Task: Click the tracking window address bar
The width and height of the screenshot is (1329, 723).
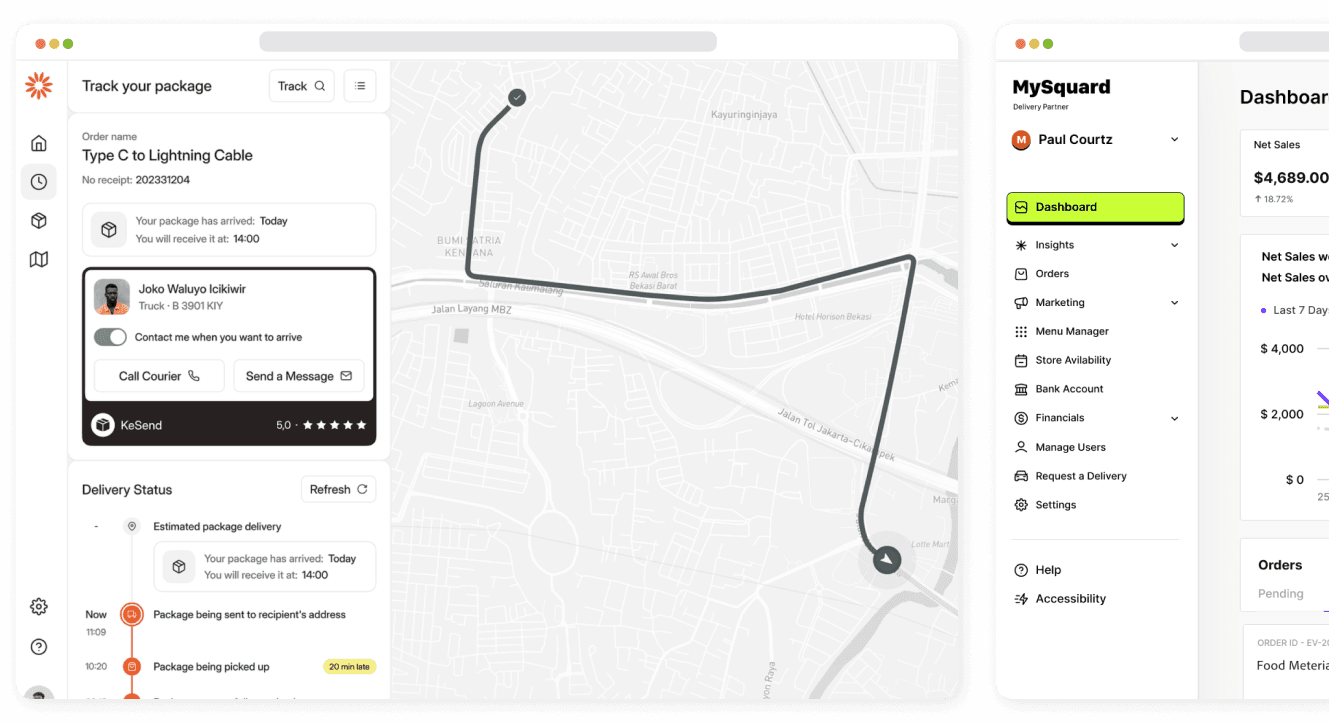Action: tap(488, 42)
